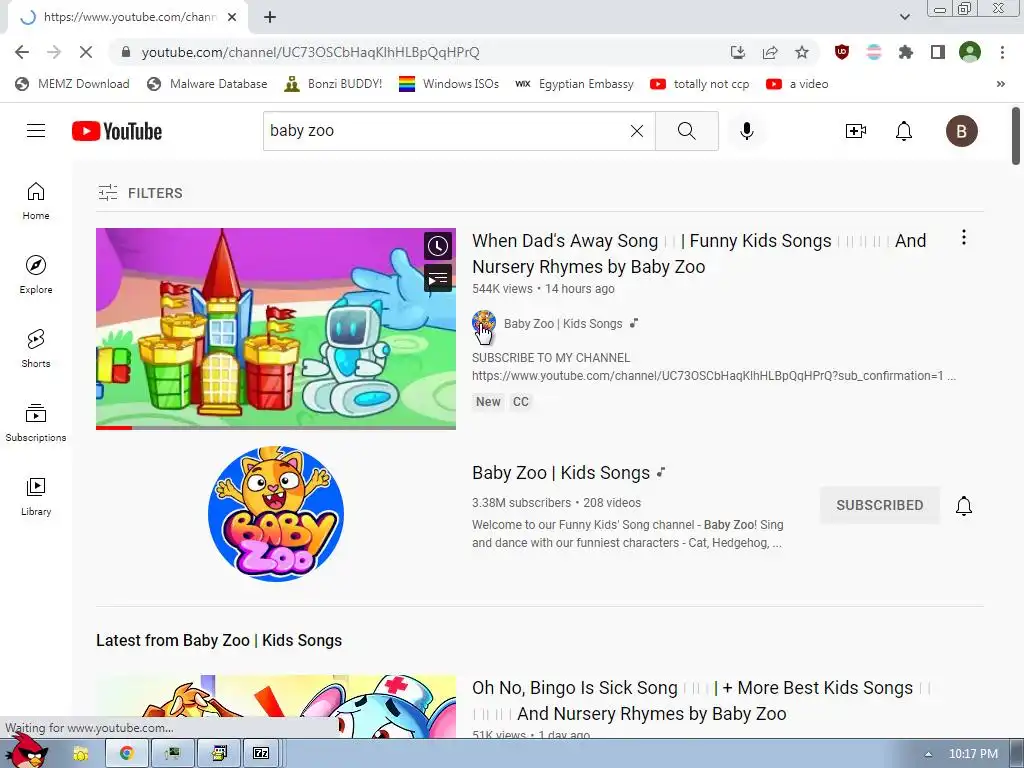The width and height of the screenshot is (1024, 768).
Task: Open YouTube notifications bell in header
Action: [903, 131]
